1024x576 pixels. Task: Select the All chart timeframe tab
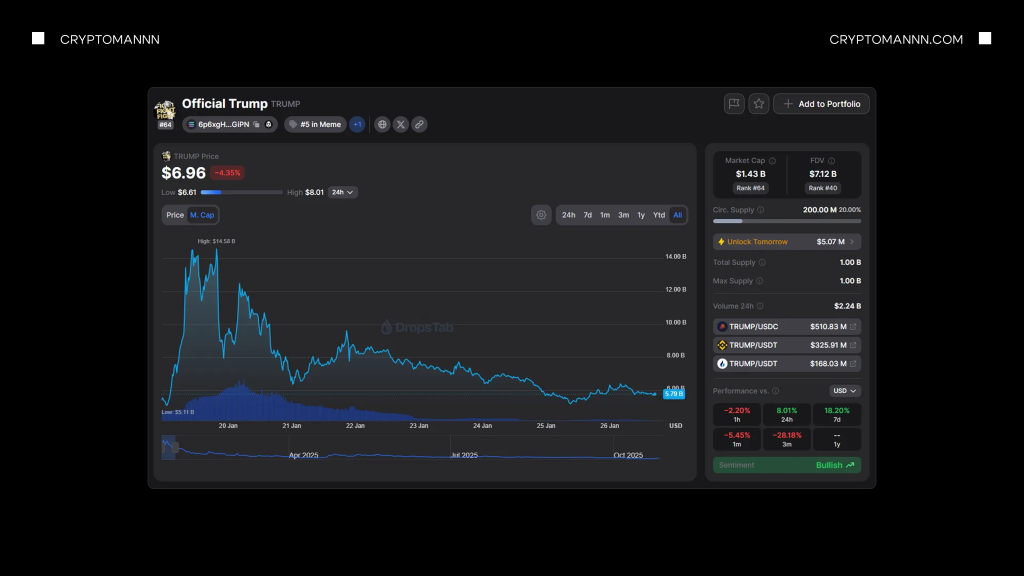point(678,214)
